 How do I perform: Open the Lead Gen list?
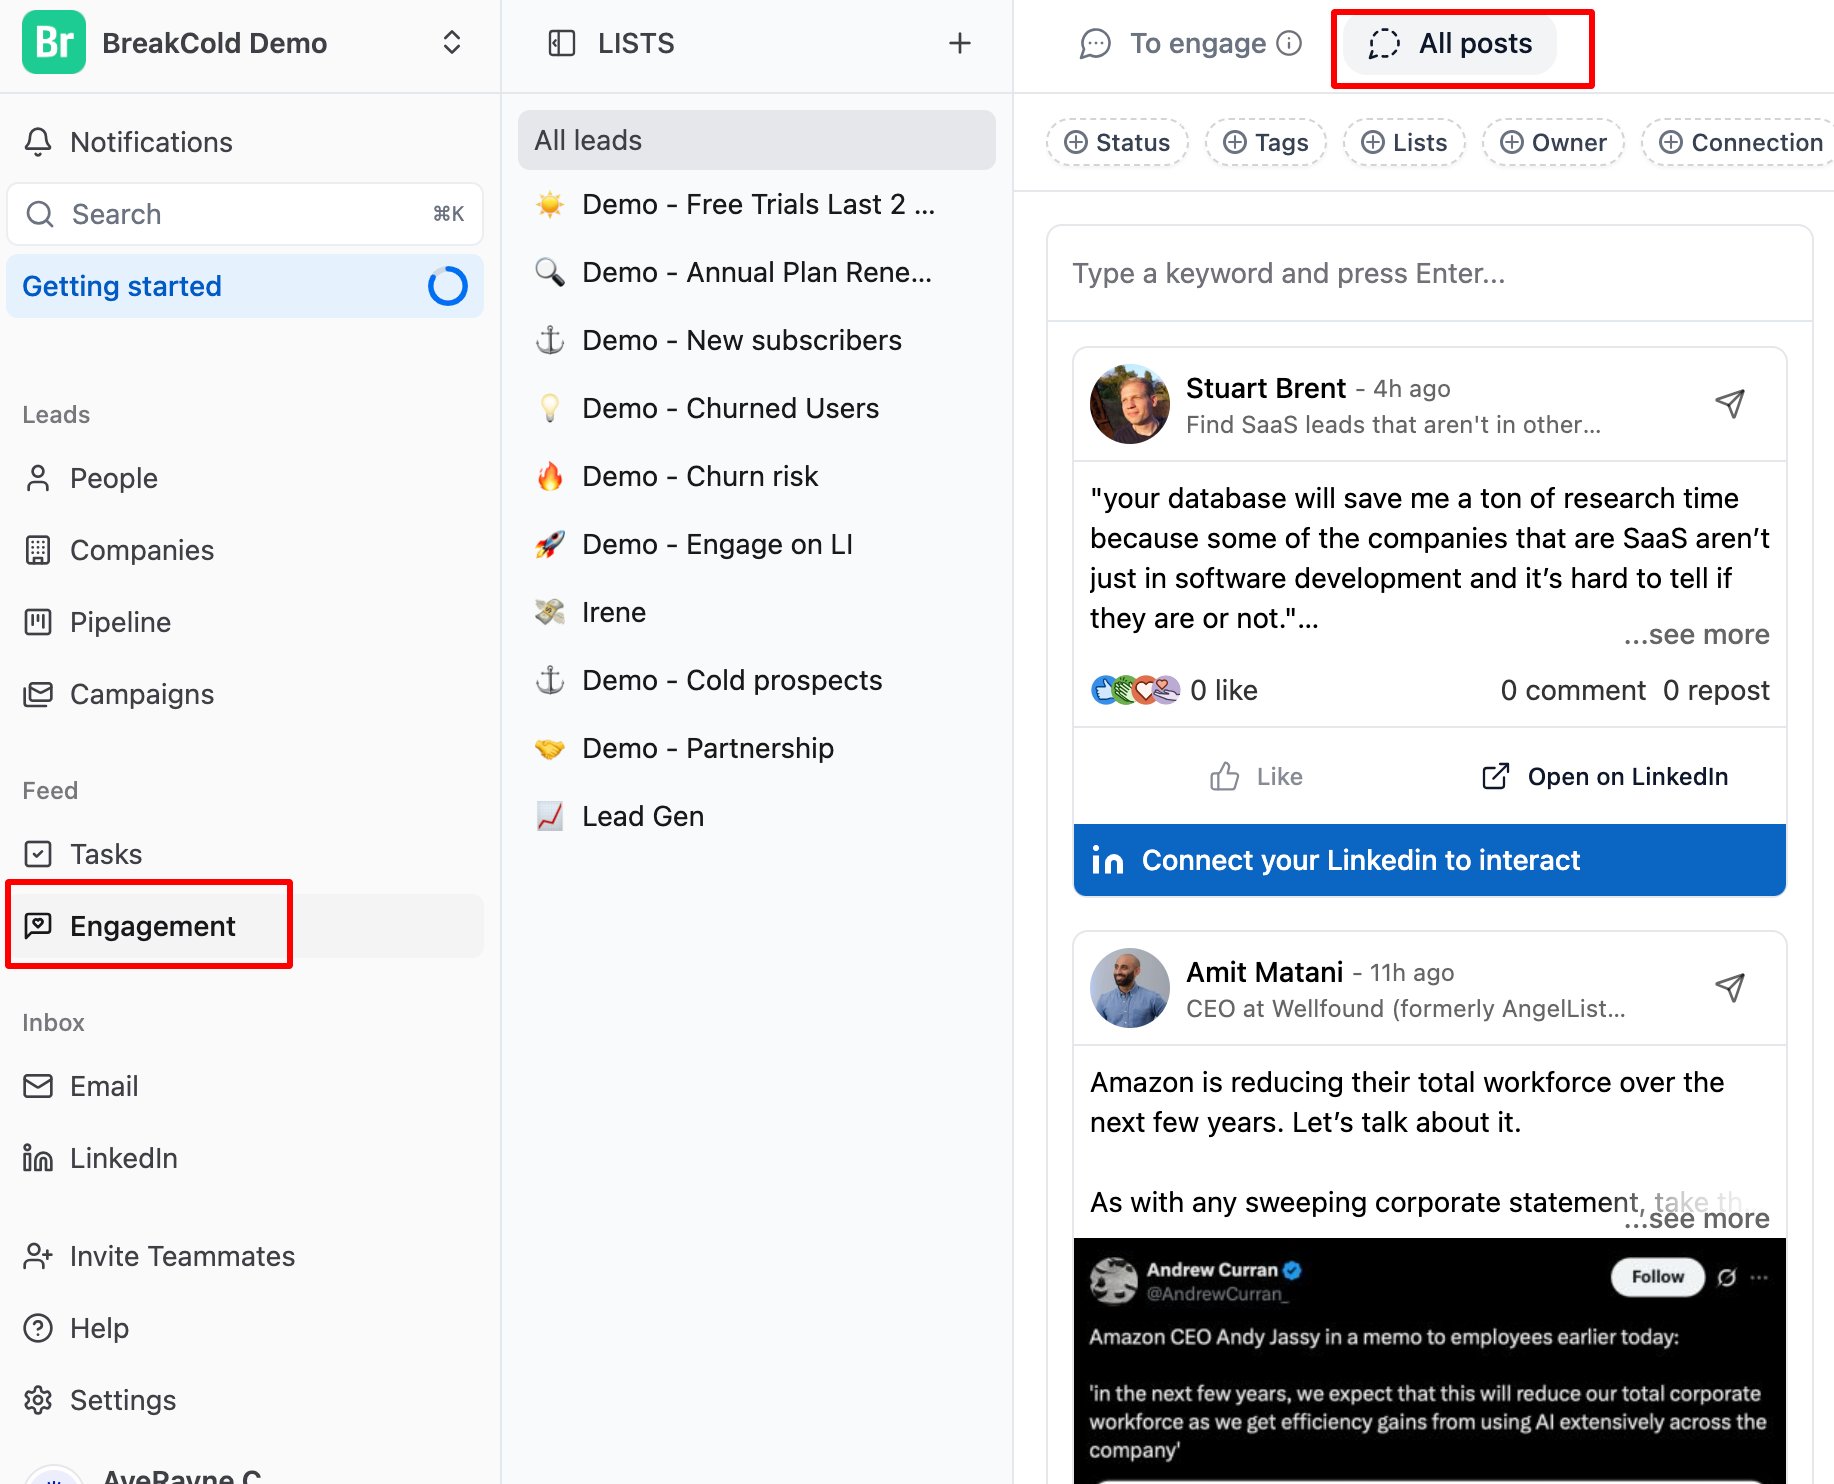click(x=756, y=816)
